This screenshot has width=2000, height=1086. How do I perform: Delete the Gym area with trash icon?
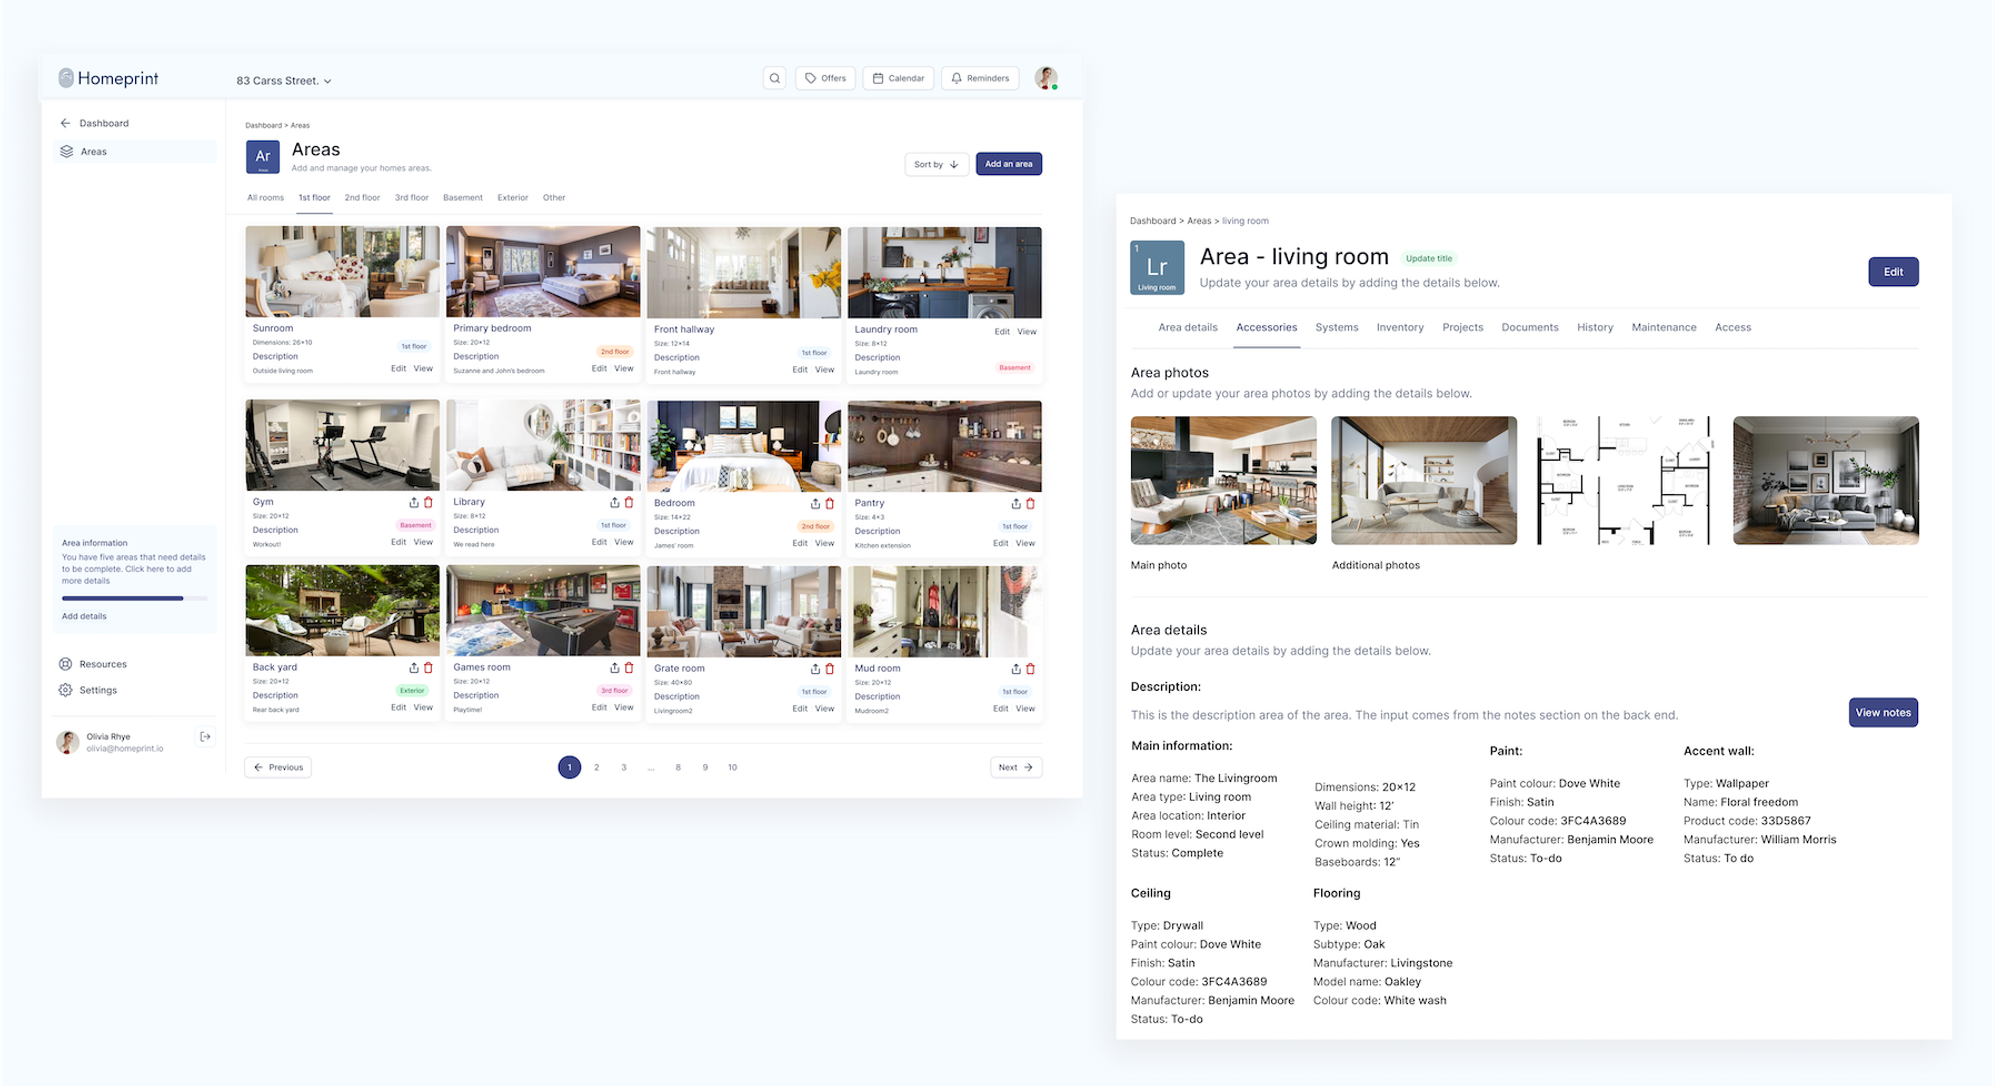[428, 502]
